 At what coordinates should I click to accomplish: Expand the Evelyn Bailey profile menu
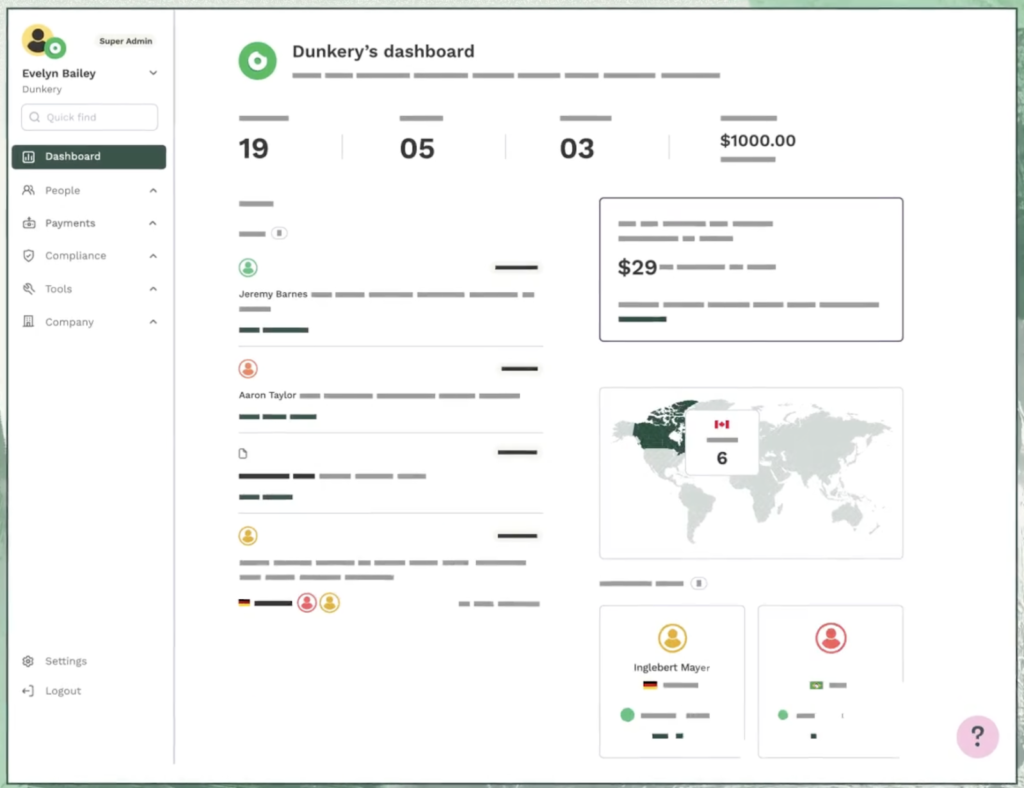153,73
